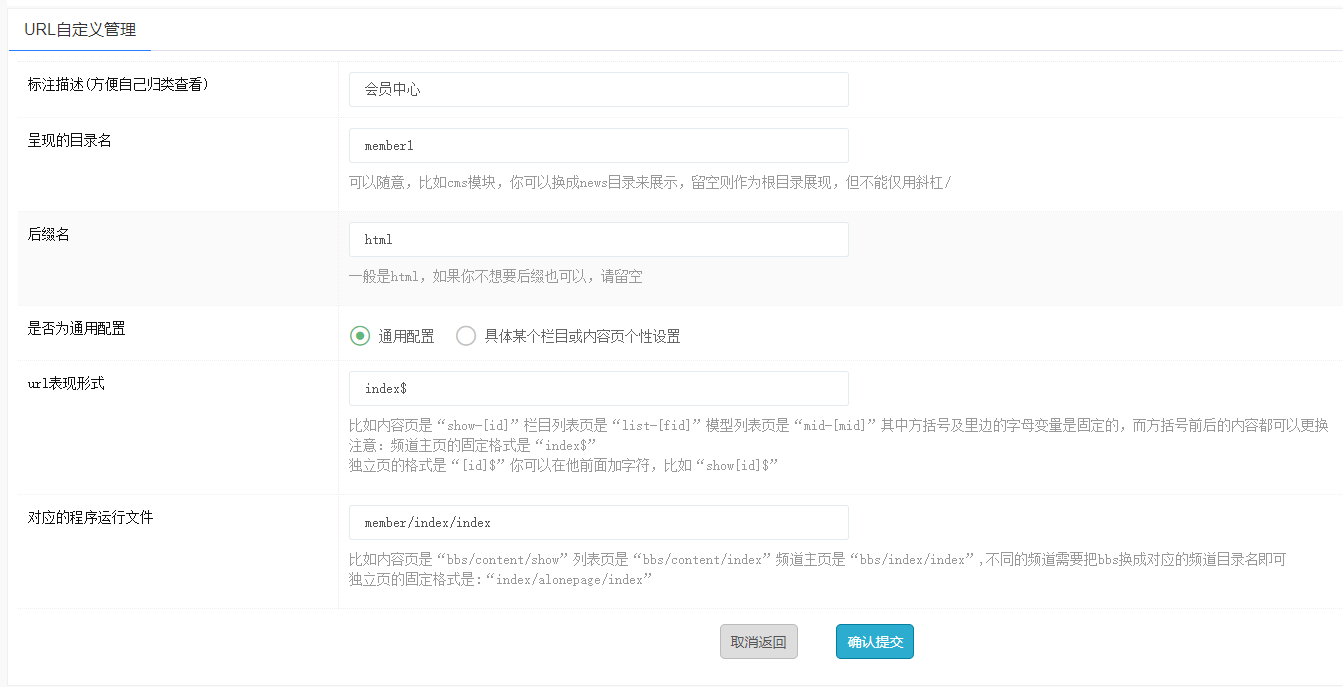
Task: Click the url表现形式 row label
Action: 66,384
